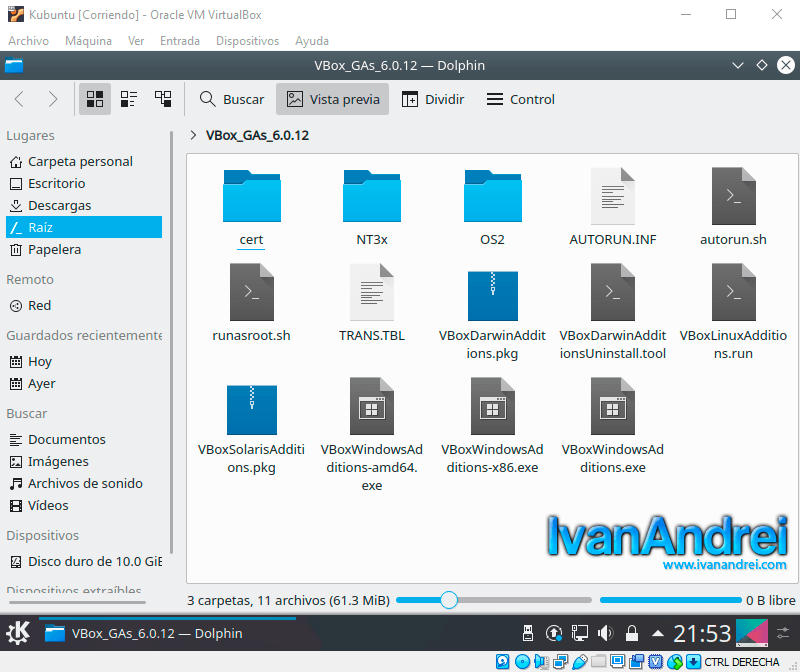The width and height of the screenshot is (800, 672).
Task: Select the AUTORUN.INF file
Action: (613, 209)
